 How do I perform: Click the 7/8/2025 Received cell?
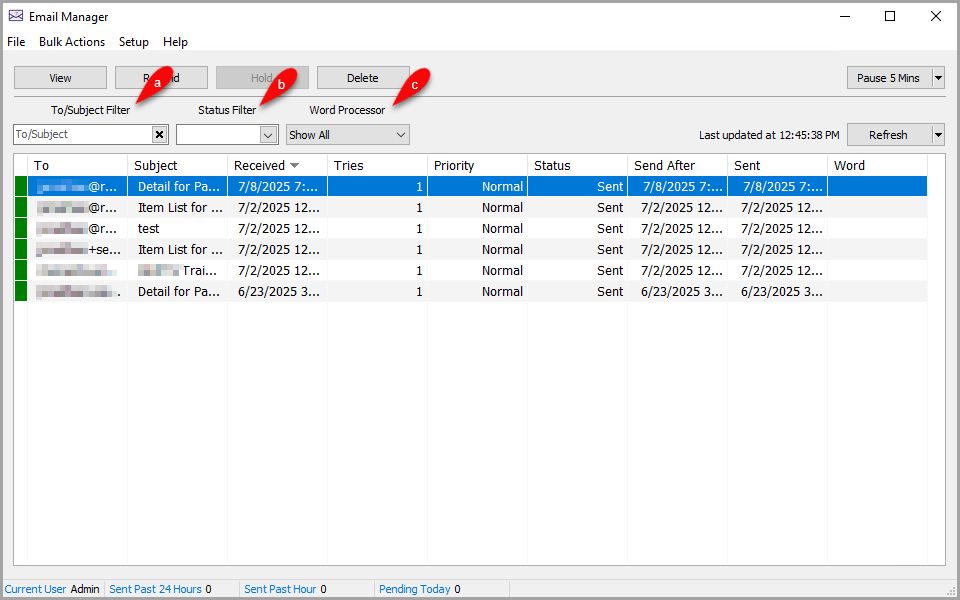(x=277, y=187)
